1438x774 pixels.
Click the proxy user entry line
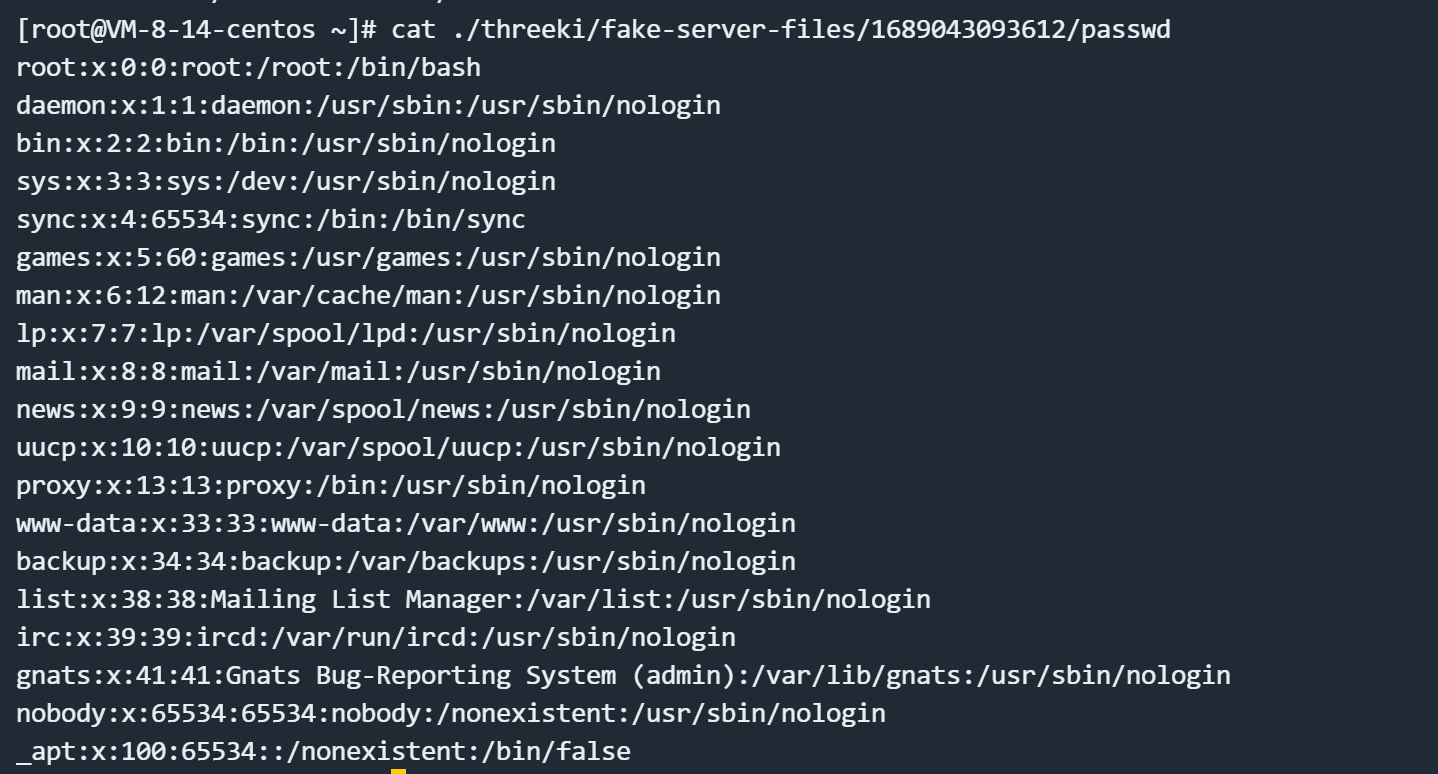click(330, 485)
